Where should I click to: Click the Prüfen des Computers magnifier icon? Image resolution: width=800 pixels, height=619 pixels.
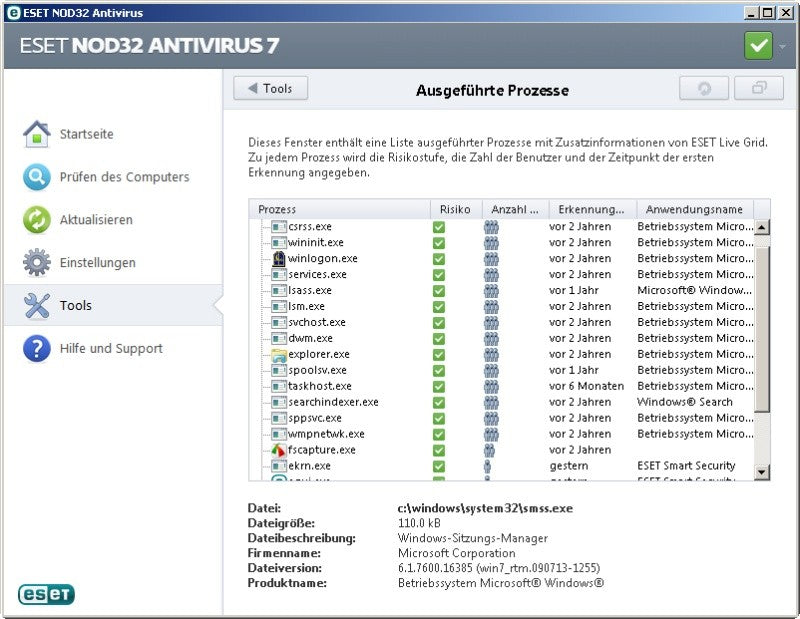pyautogui.click(x=37, y=177)
